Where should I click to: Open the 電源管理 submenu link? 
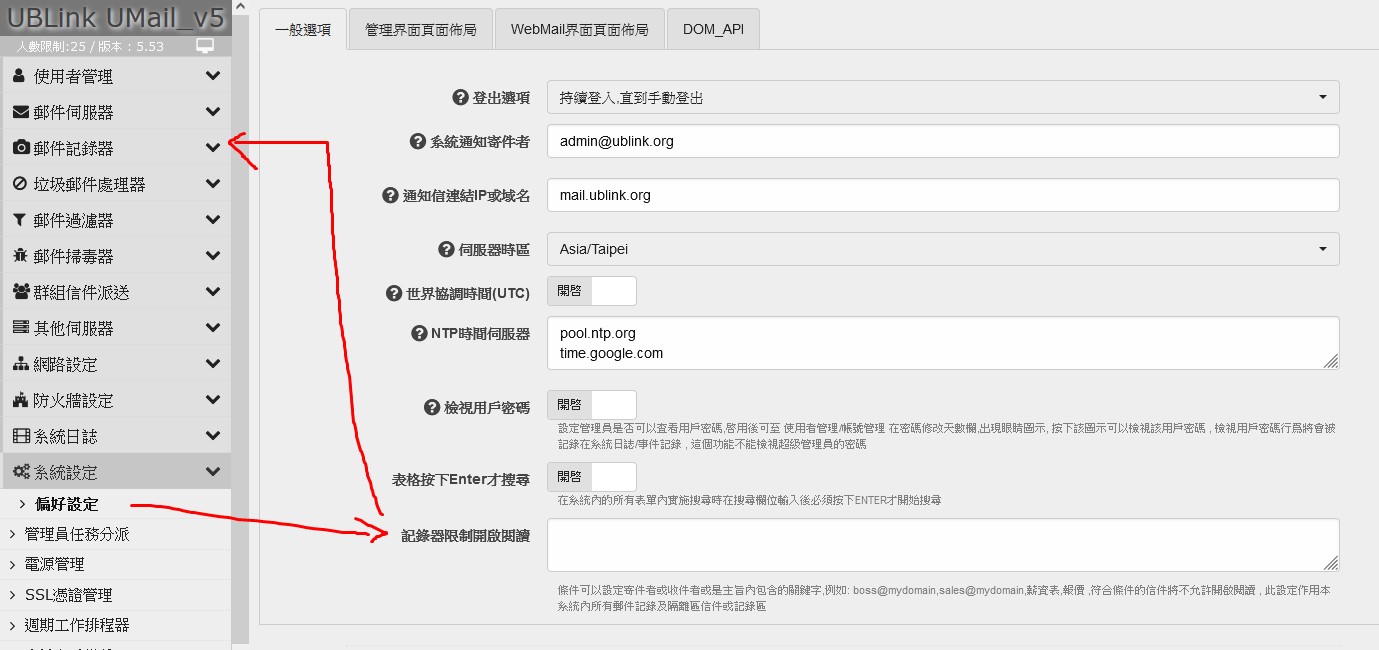tap(54, 564)
